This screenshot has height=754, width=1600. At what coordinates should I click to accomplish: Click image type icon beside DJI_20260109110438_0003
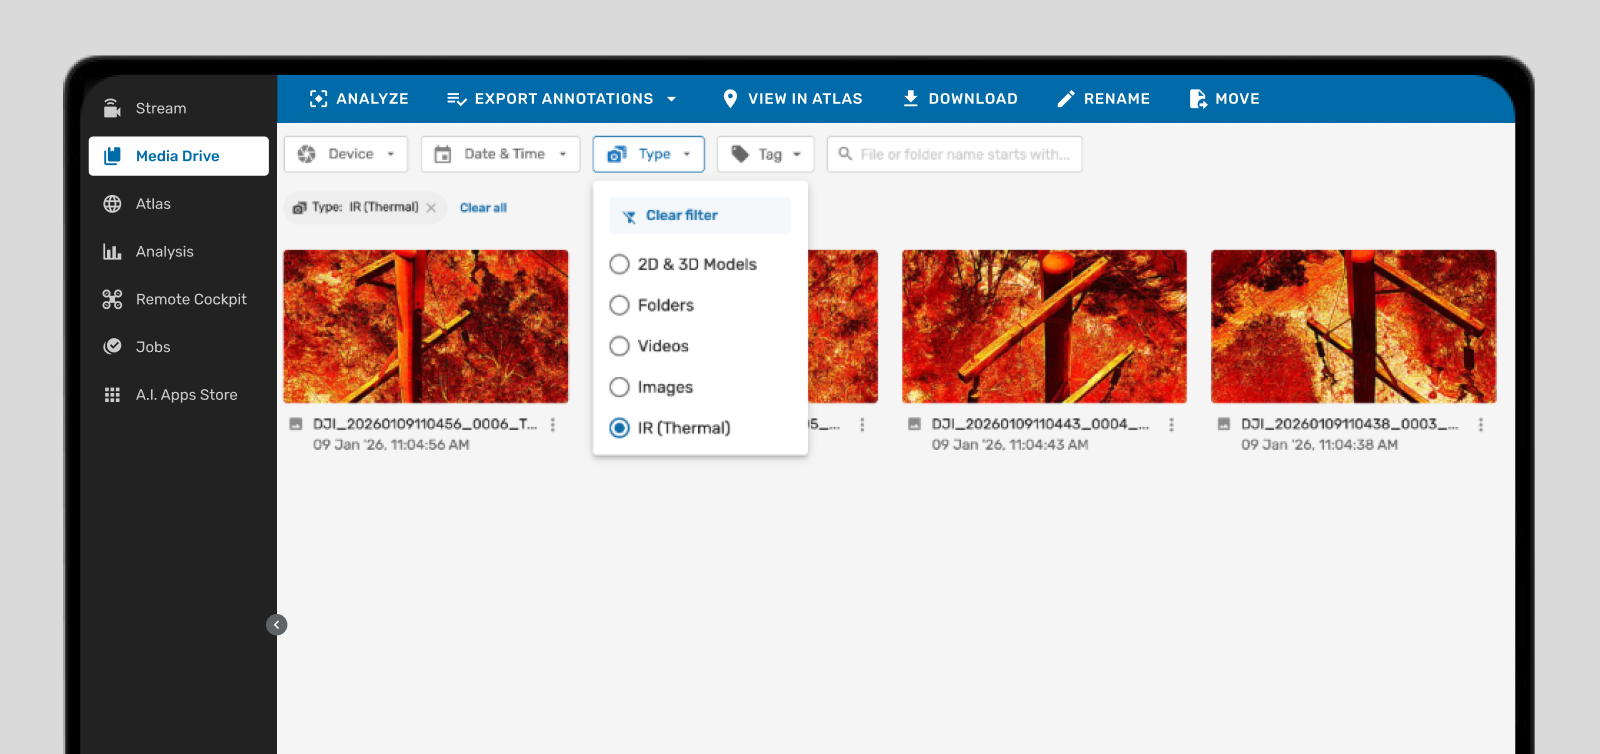tap(1223, 424)
